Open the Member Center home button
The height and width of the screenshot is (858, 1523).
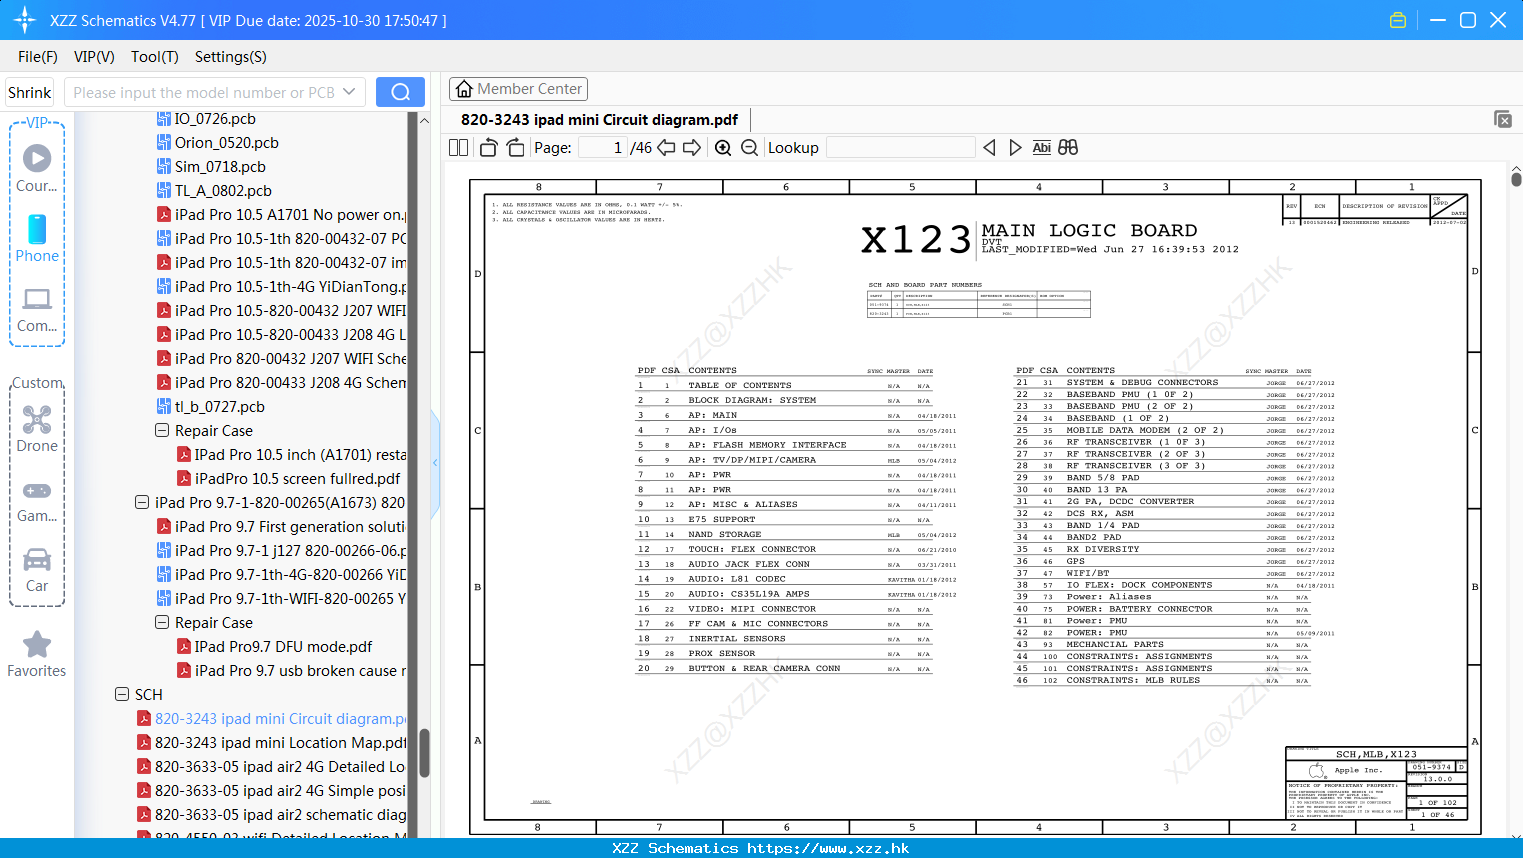click(x=518, y=89)
